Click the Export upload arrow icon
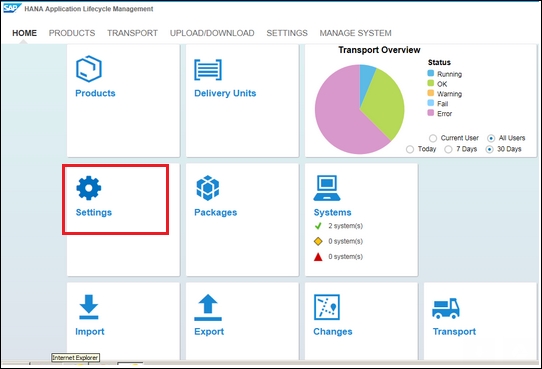 tap(208, 308)
